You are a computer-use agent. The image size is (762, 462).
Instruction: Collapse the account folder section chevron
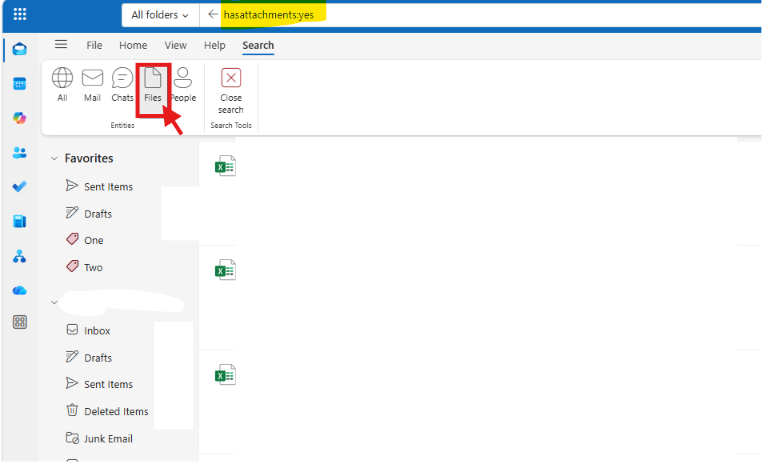pos(54,302)
